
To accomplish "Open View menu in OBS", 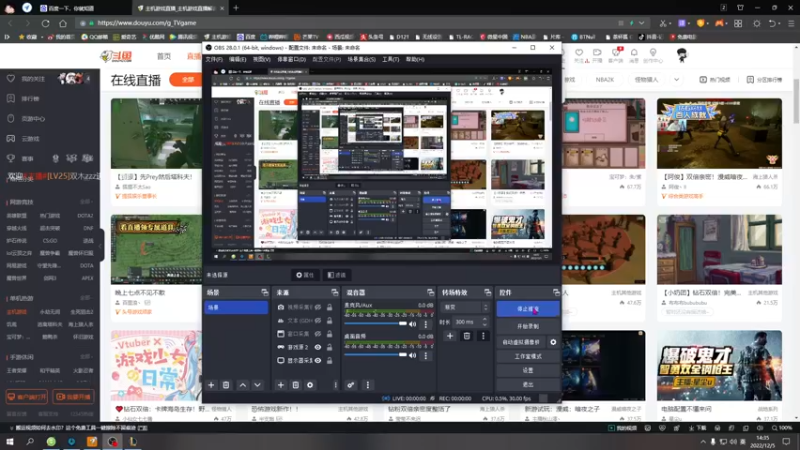I will (262, 59).
